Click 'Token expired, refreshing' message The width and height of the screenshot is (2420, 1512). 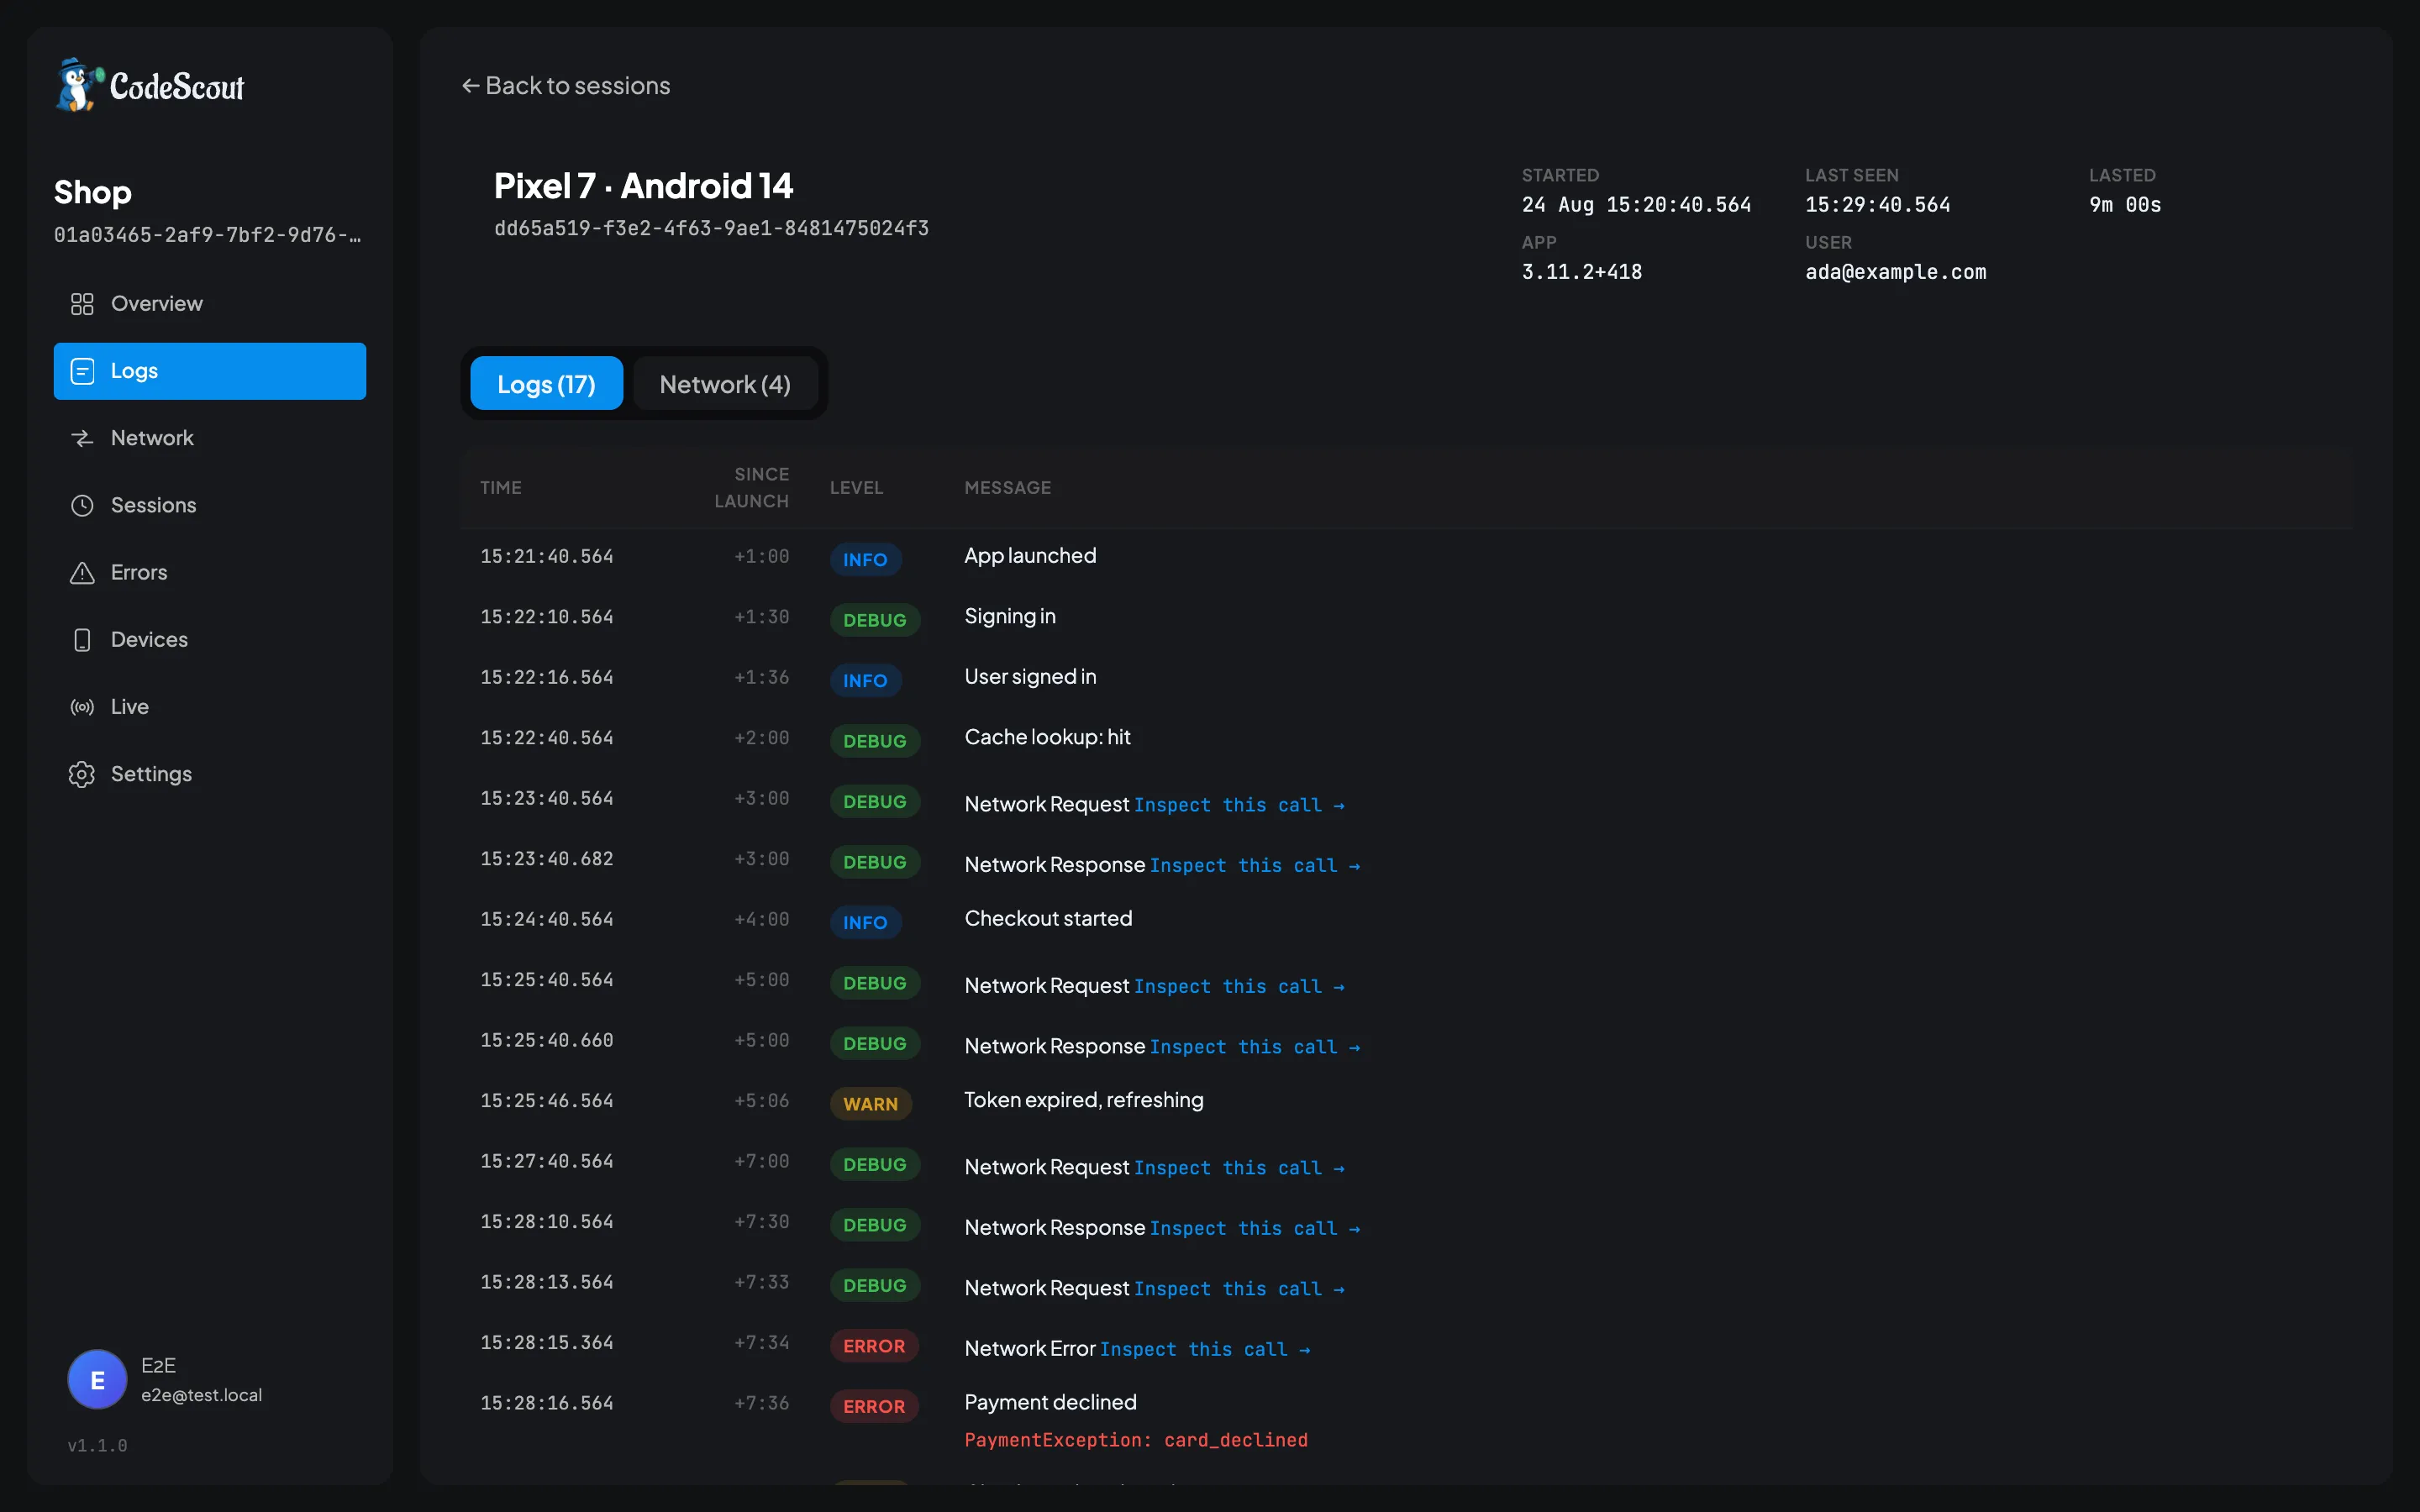[x=1084, y=1100]
